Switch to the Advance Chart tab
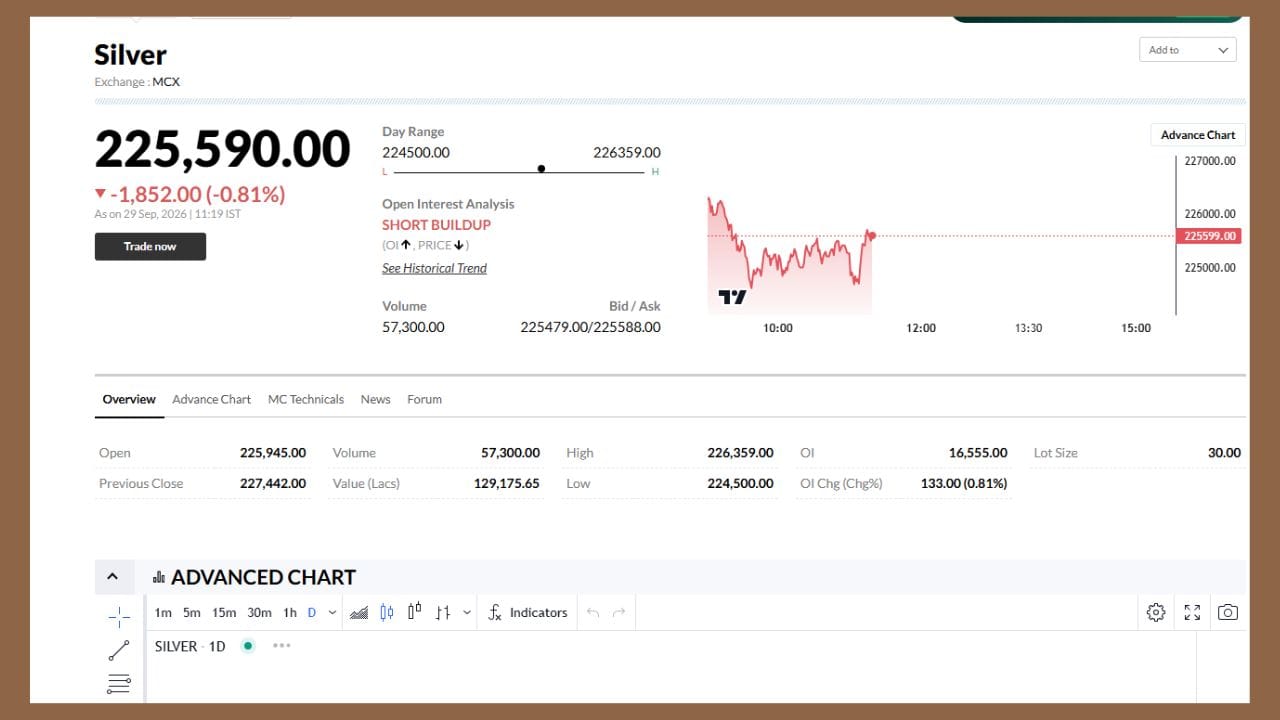Viewport: 1280px width, 720px height. [212, 399]
